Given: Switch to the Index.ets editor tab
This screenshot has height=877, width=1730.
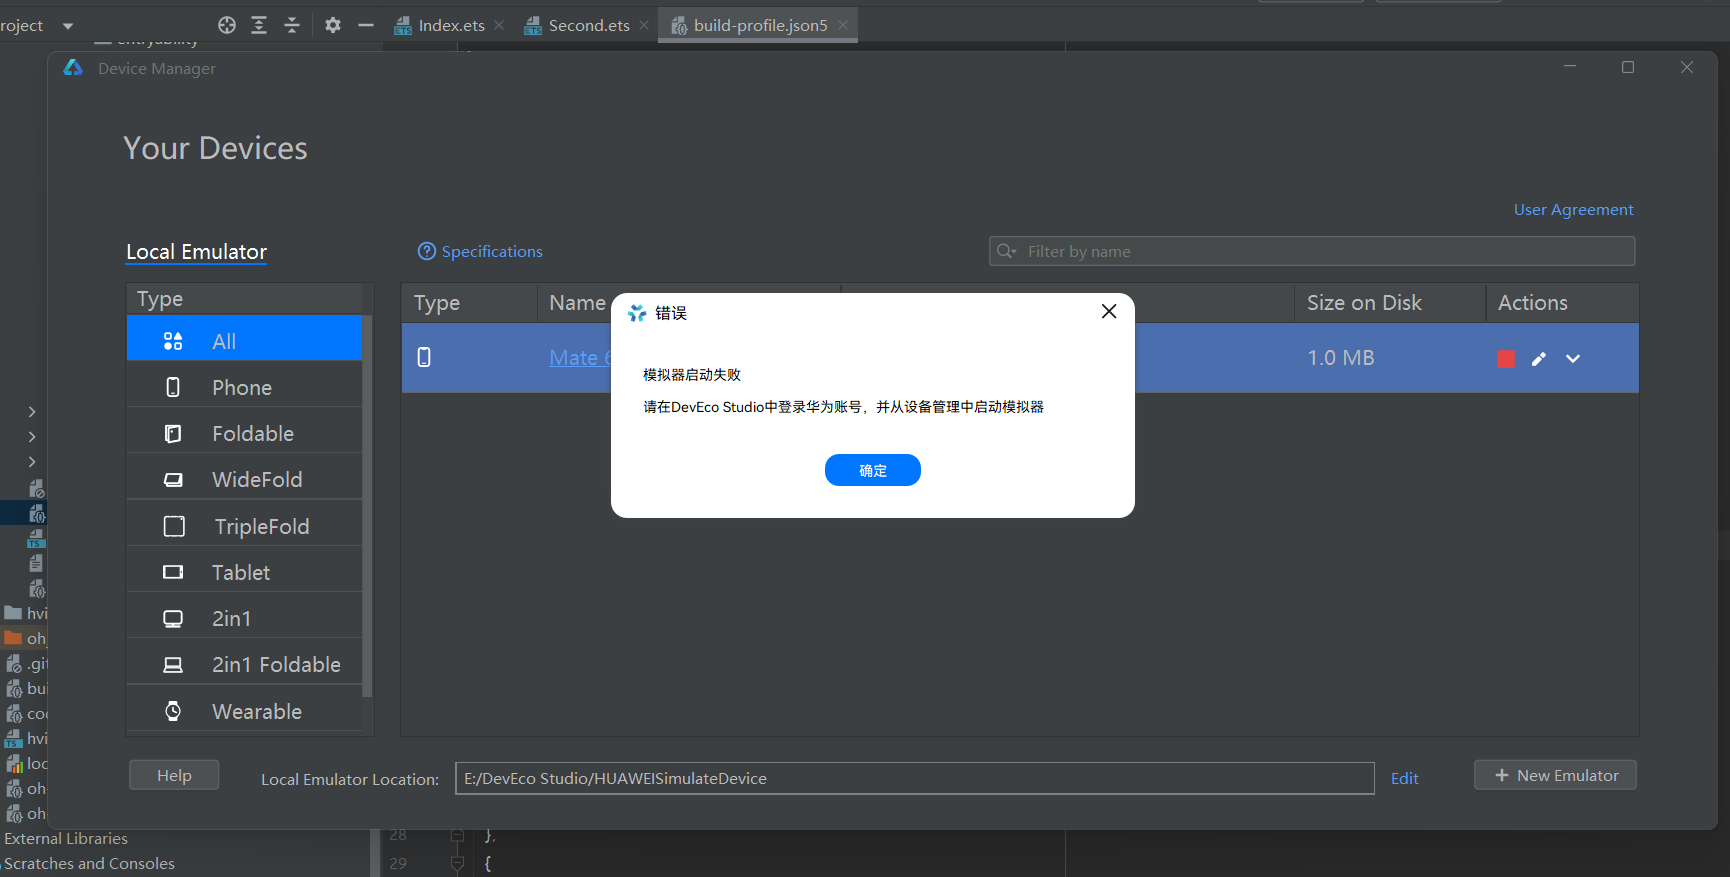Looking at the screenshot, I should tap(451, 25).
